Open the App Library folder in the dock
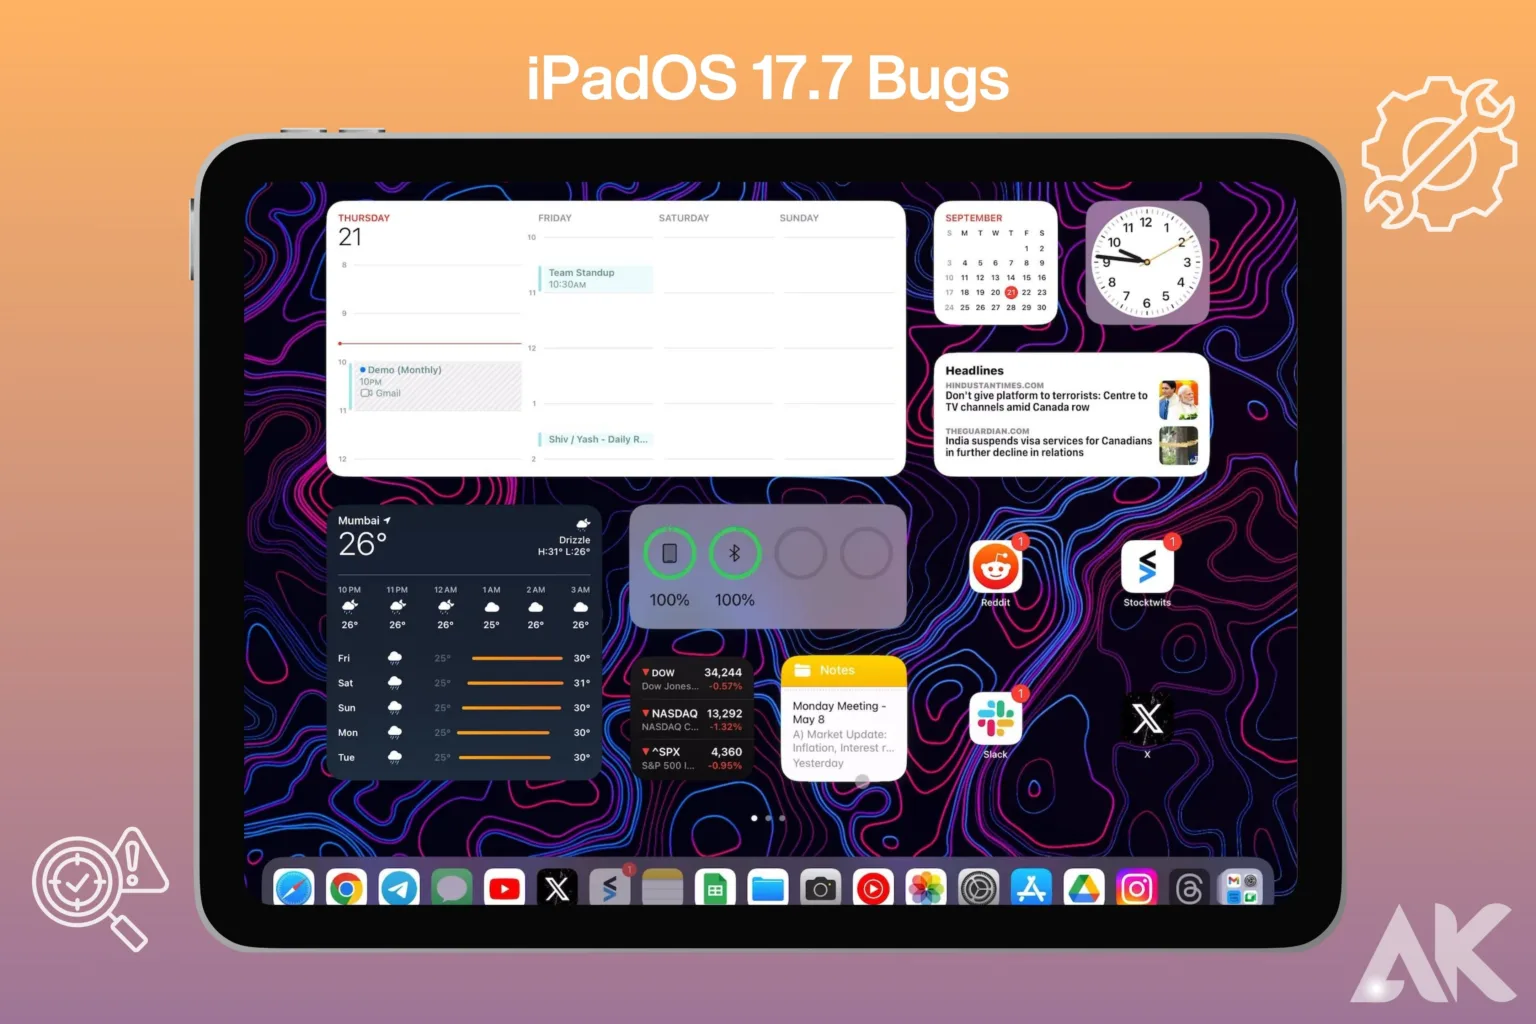 (x=1242, y=888)
